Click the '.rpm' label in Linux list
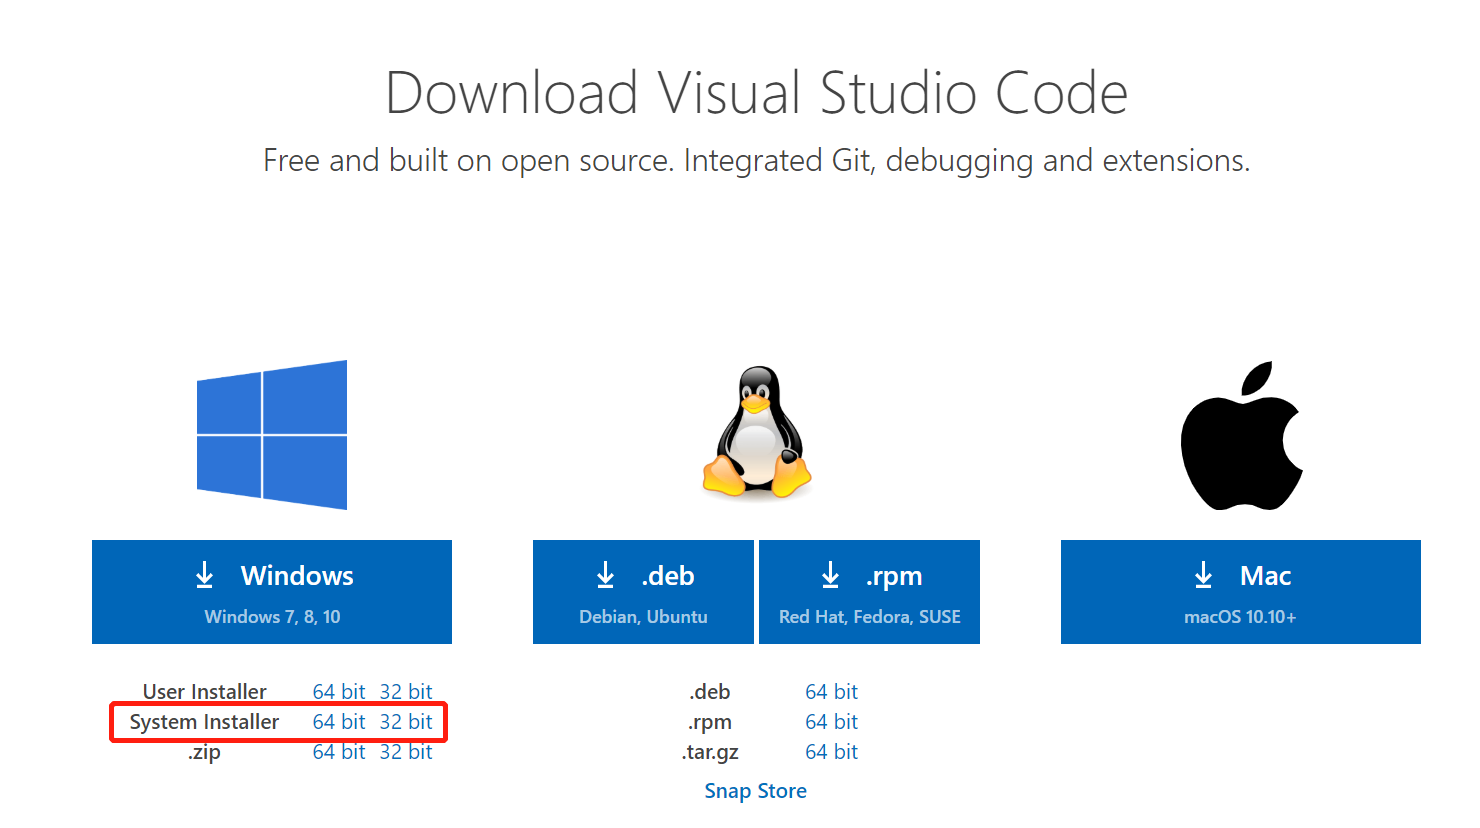The height and width of the screenshot is (828, 1480). click(710, 722)
